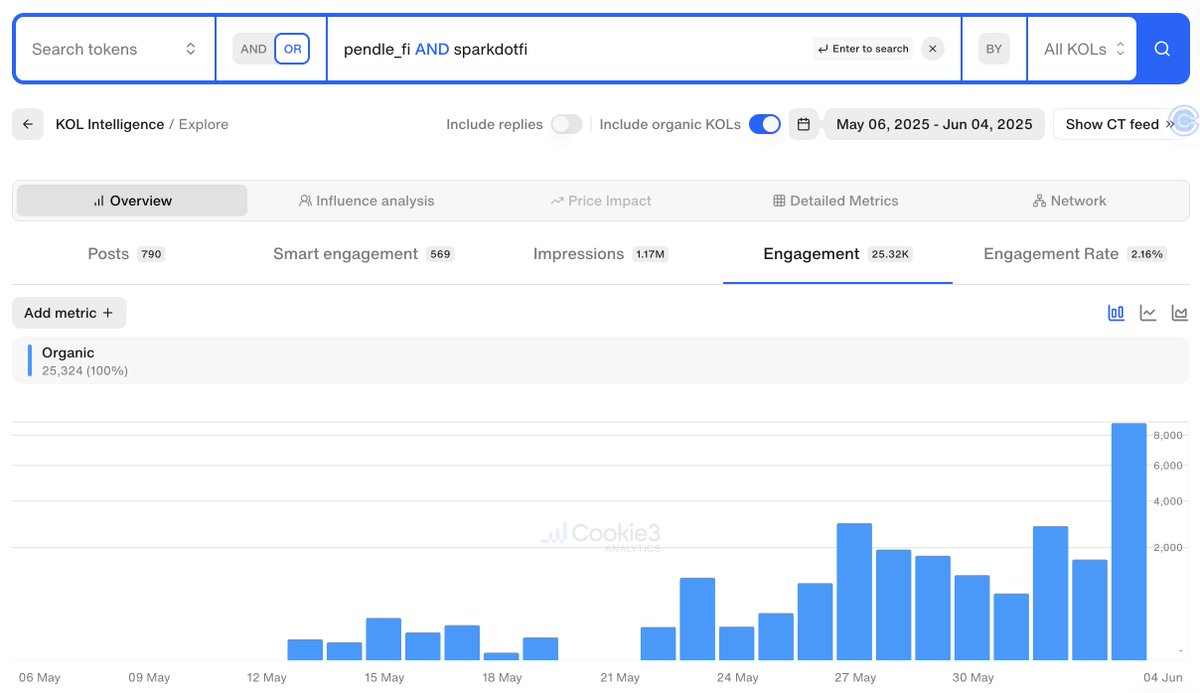Viewport: 1200px width, 693px height.
Task: Open the Search tokens dropdown
Action: 114,49
